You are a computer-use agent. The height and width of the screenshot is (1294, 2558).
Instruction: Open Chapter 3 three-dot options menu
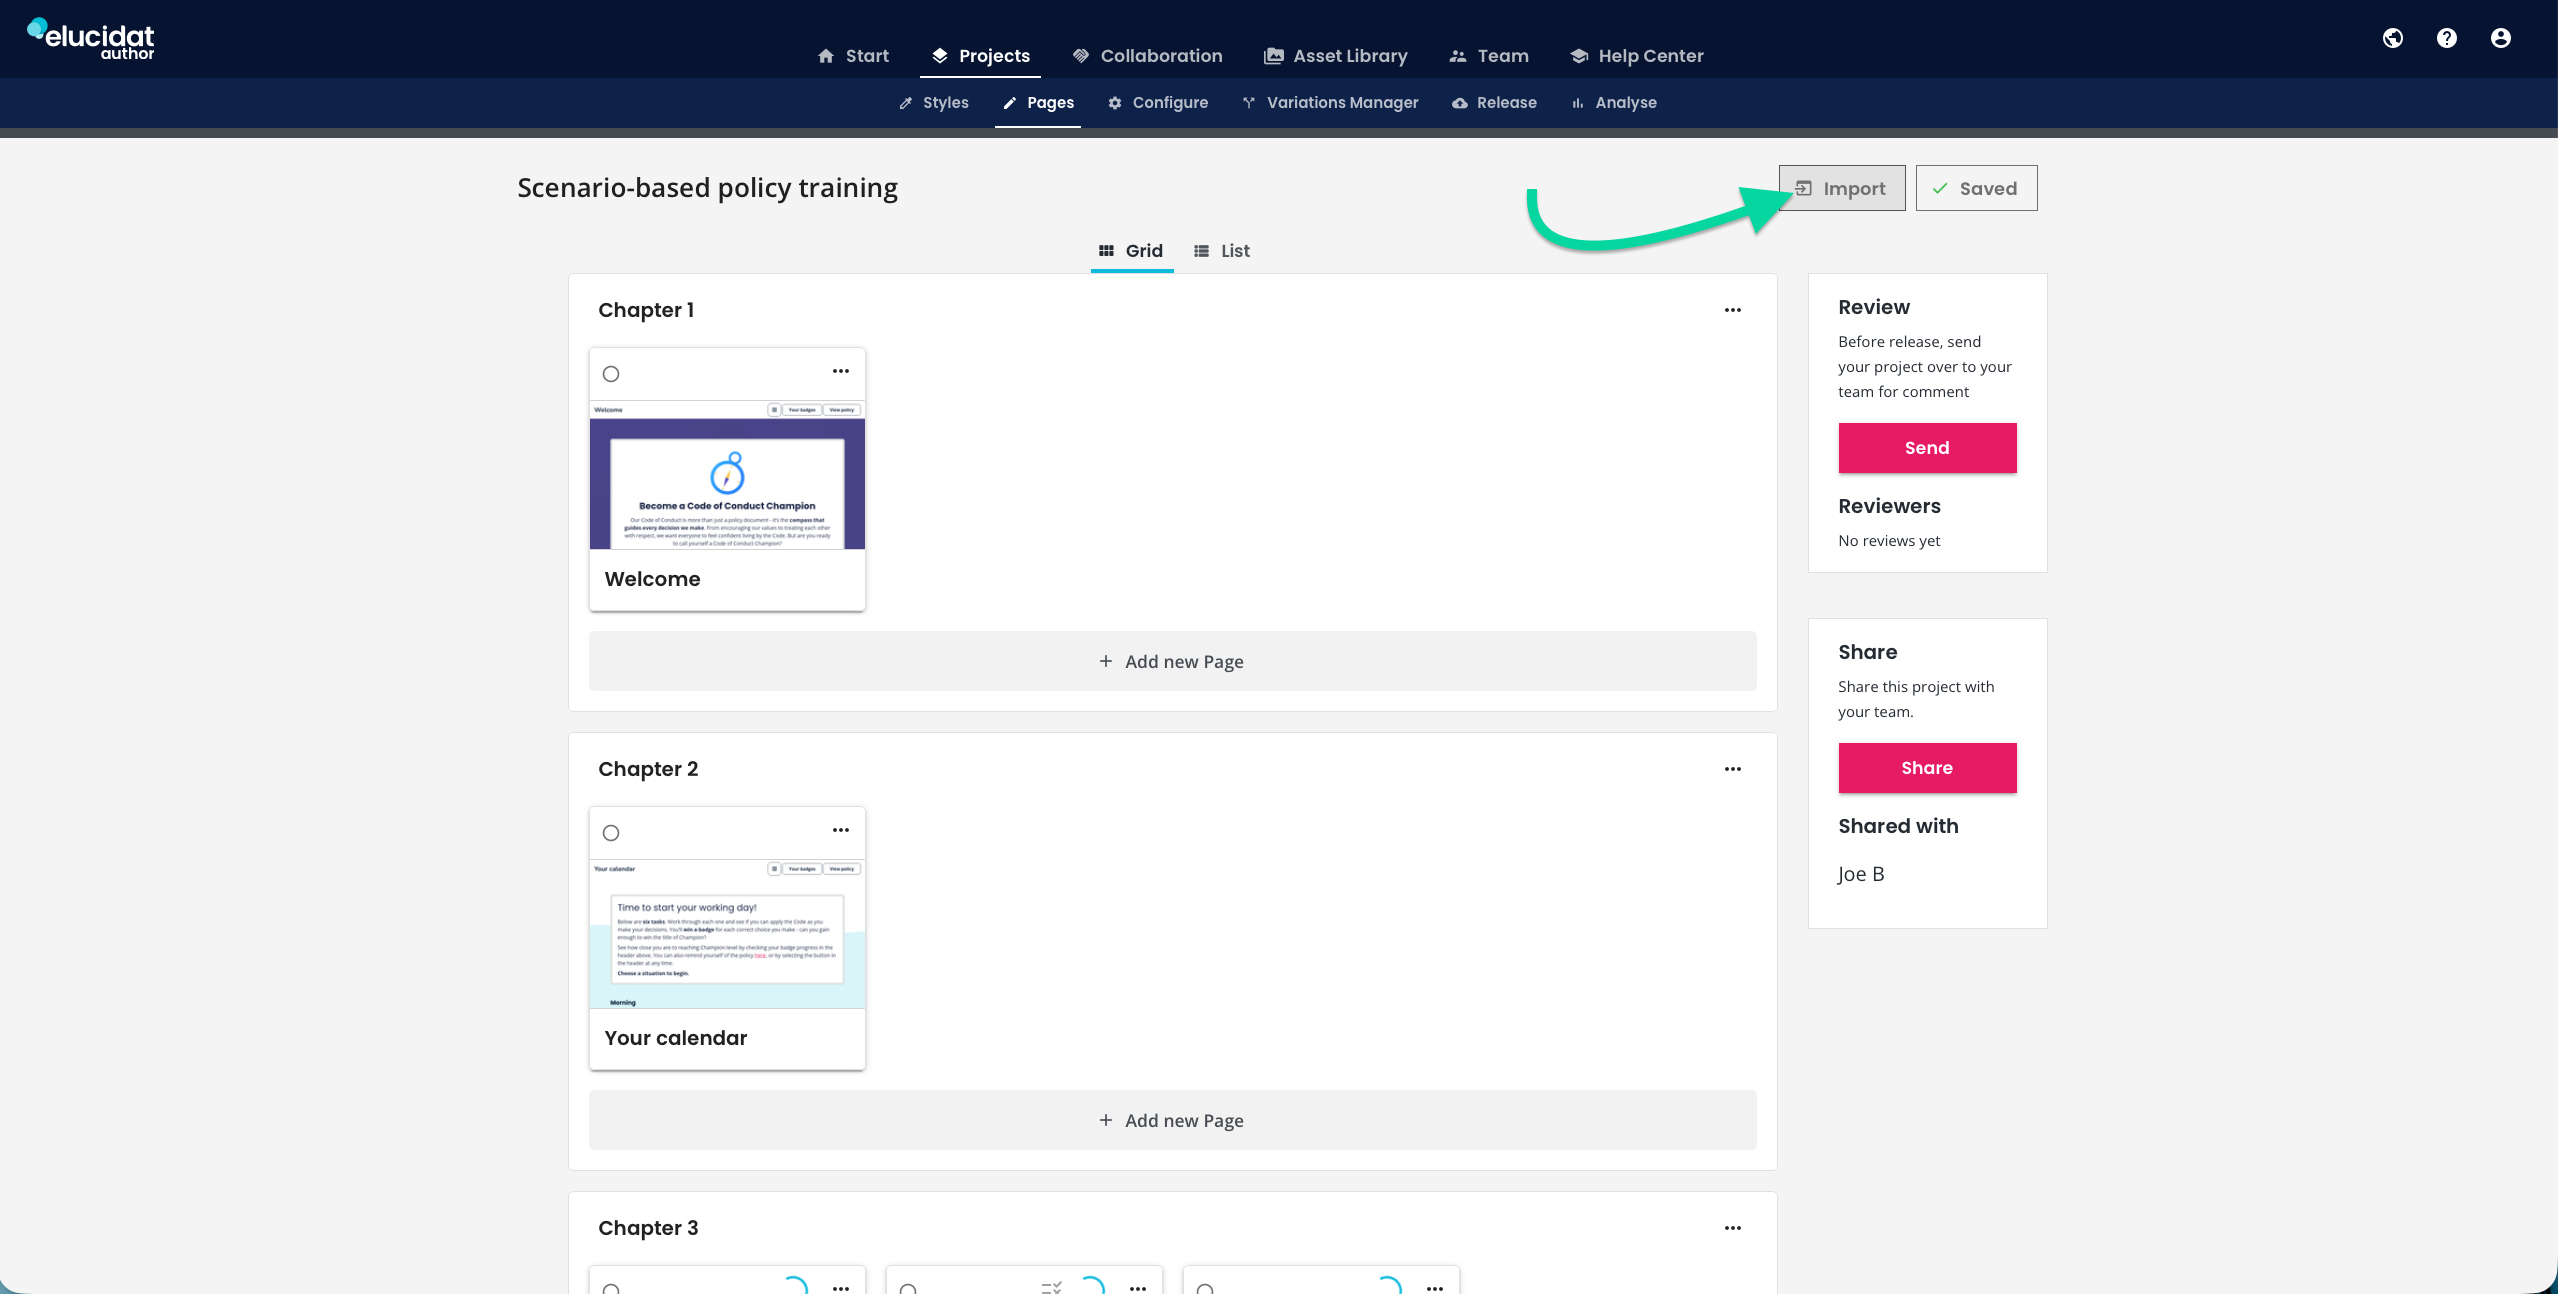click(x=1732, y=1228)
